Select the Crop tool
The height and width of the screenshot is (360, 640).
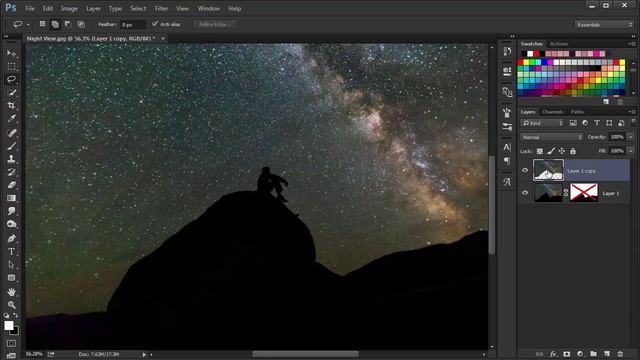pyautogui.click(x=11, y=105)
